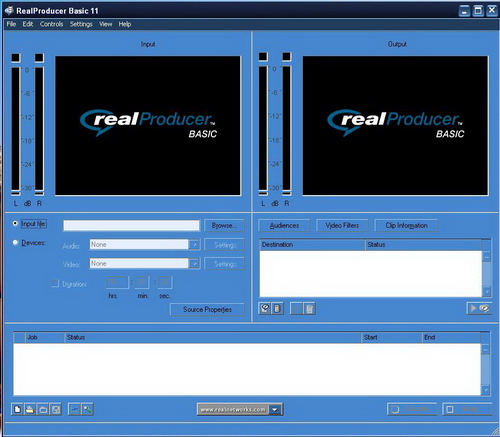Image resolution: width=500 pixels, height=437 pixels.
Task: Add a server destination with eye icon
Action: click(x=265, y=308)
